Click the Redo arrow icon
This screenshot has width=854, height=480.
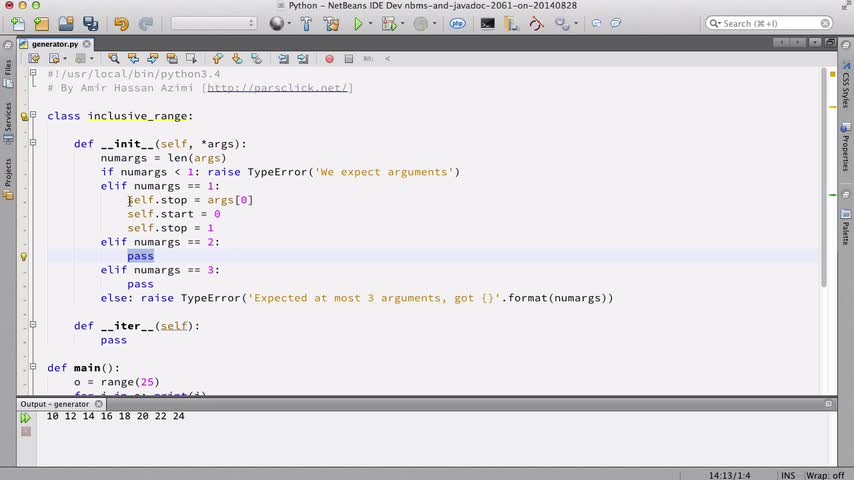click(145, 23)
